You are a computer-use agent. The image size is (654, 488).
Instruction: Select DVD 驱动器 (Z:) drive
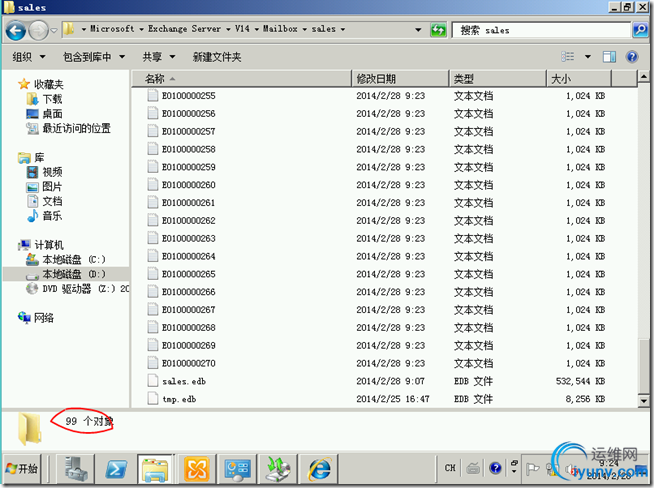(86, 289)
